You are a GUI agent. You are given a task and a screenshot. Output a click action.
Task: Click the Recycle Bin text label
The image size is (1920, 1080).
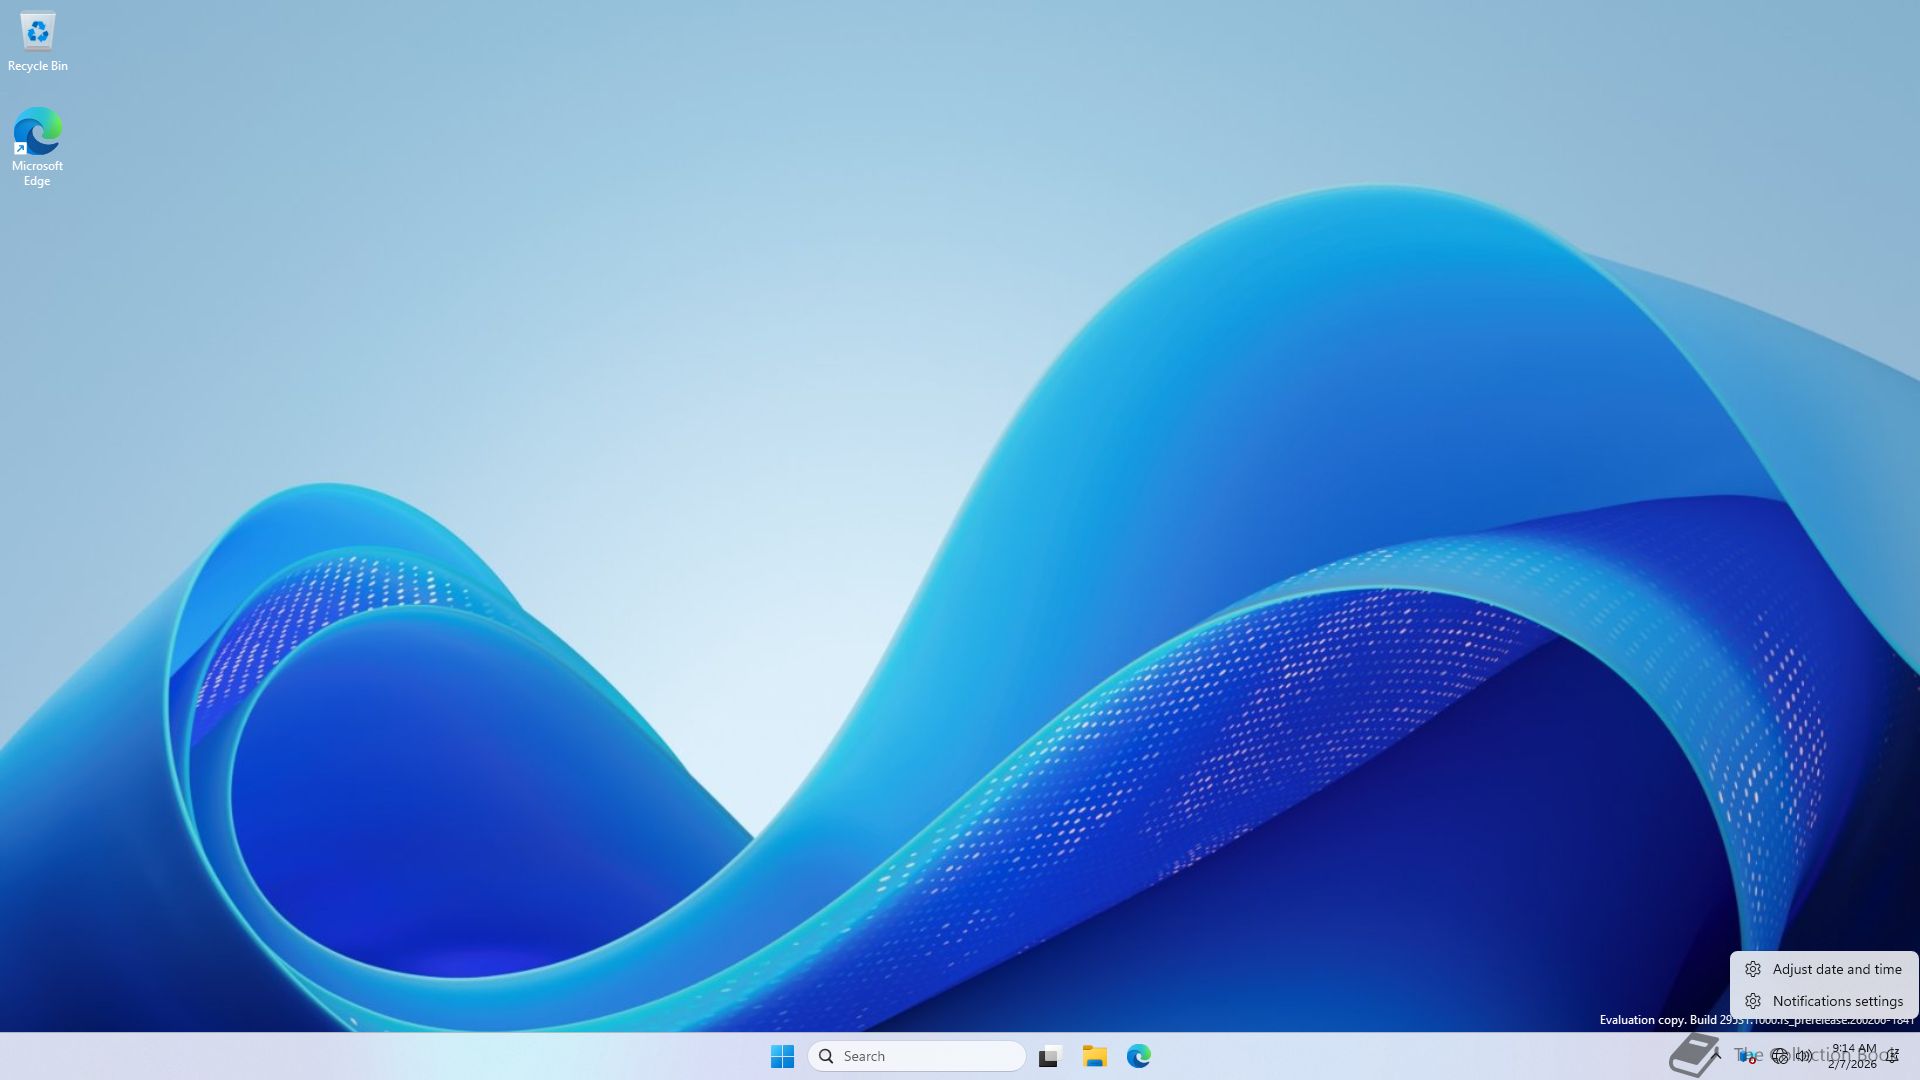[x=37, y=66]
